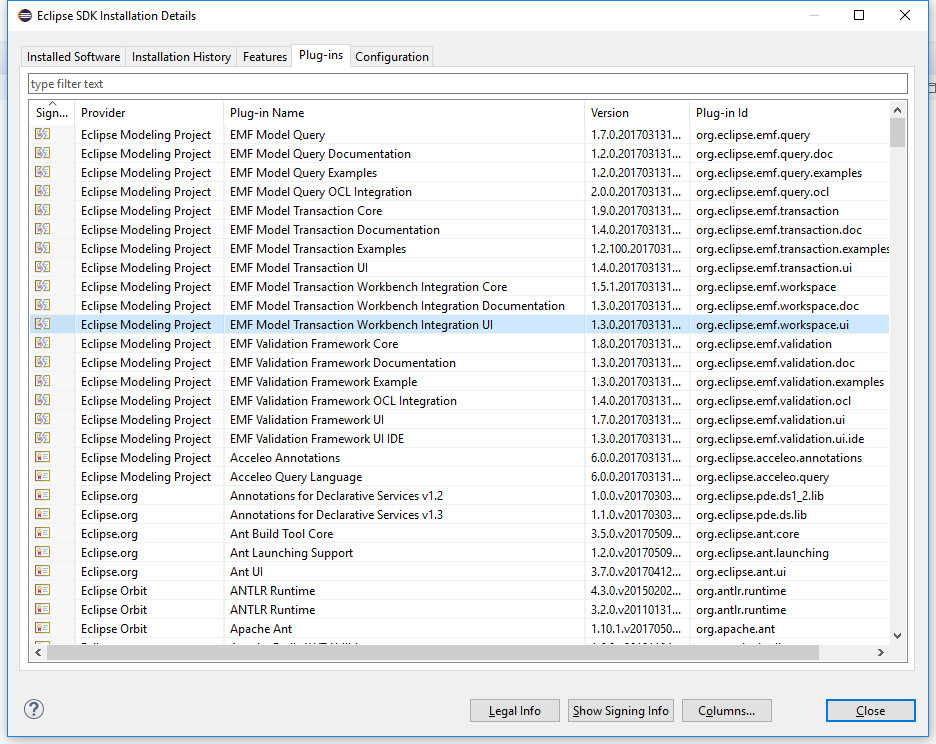
Task: Open the Columns... dialog button
Action: (x=726, y=711)
